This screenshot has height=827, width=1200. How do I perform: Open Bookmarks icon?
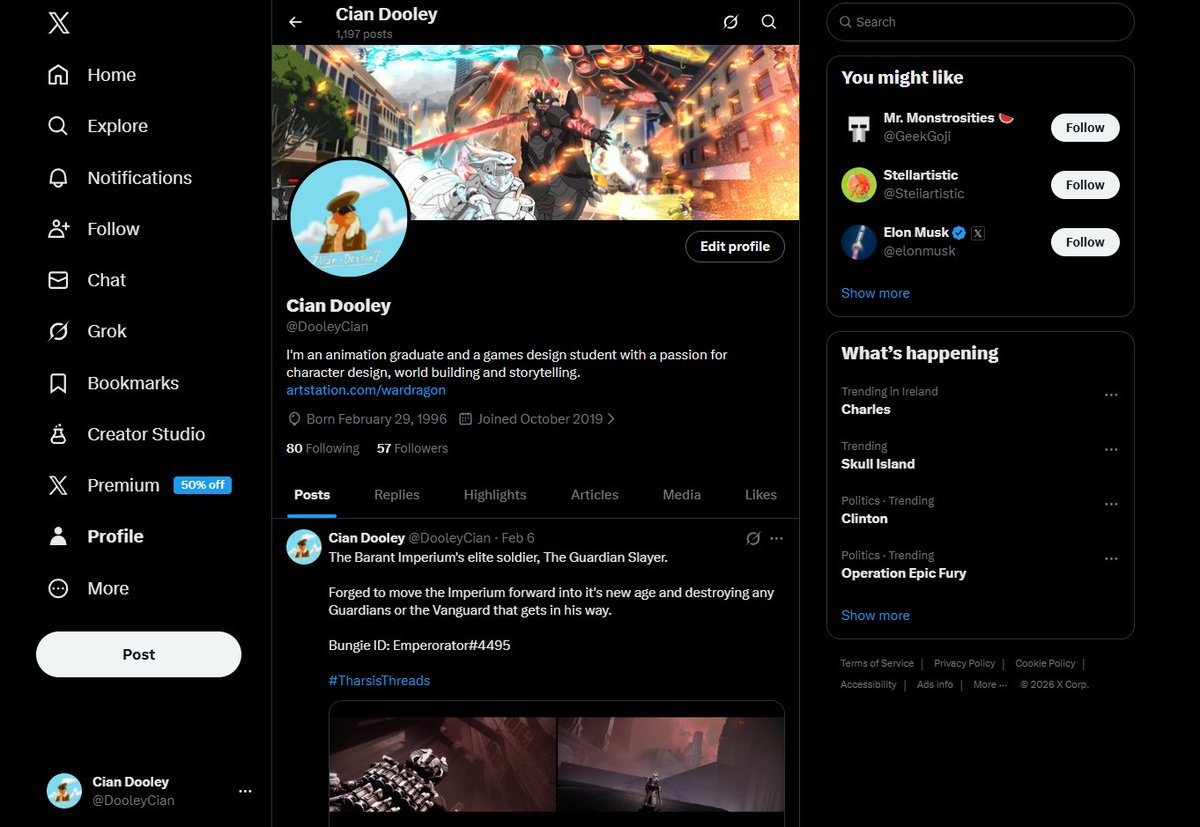coord(59,383)
